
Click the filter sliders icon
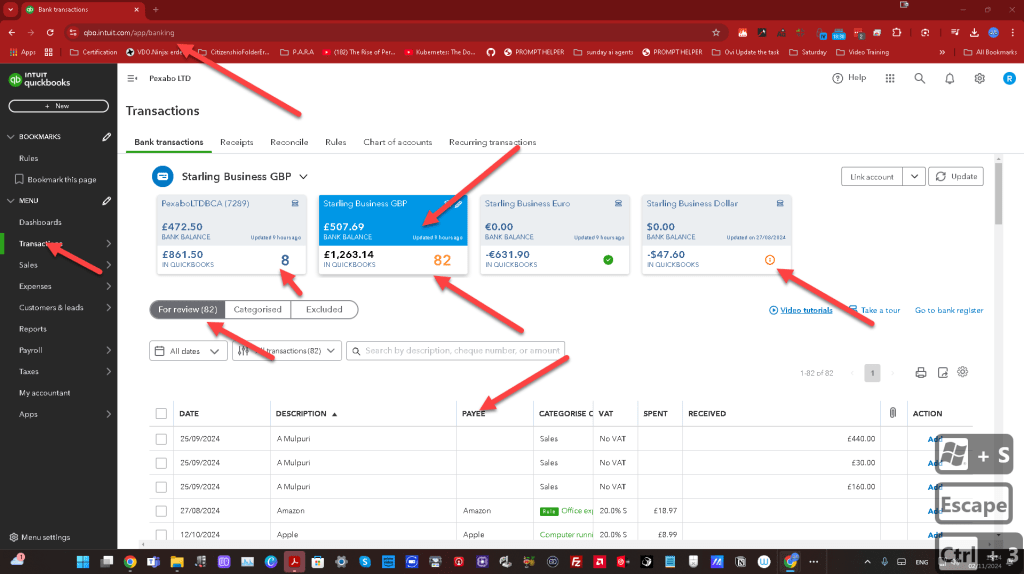(x=243, y=351)
